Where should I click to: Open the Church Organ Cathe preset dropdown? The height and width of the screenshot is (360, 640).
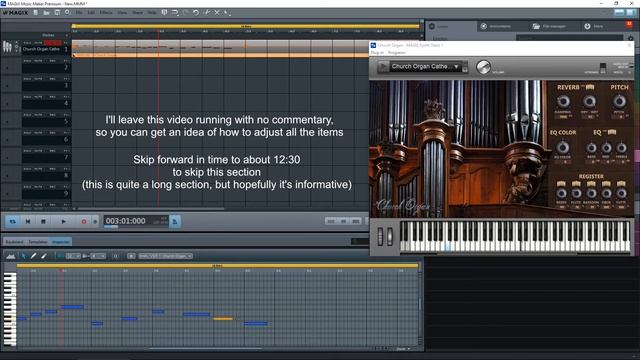(425, 66)
